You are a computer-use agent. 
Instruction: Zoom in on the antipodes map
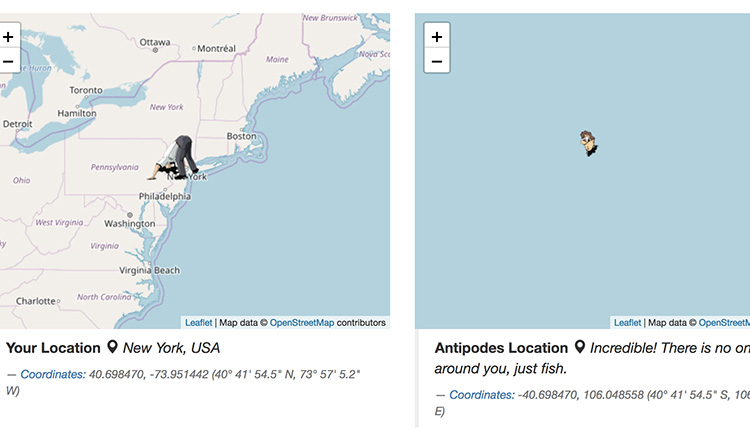click(437, 36)
